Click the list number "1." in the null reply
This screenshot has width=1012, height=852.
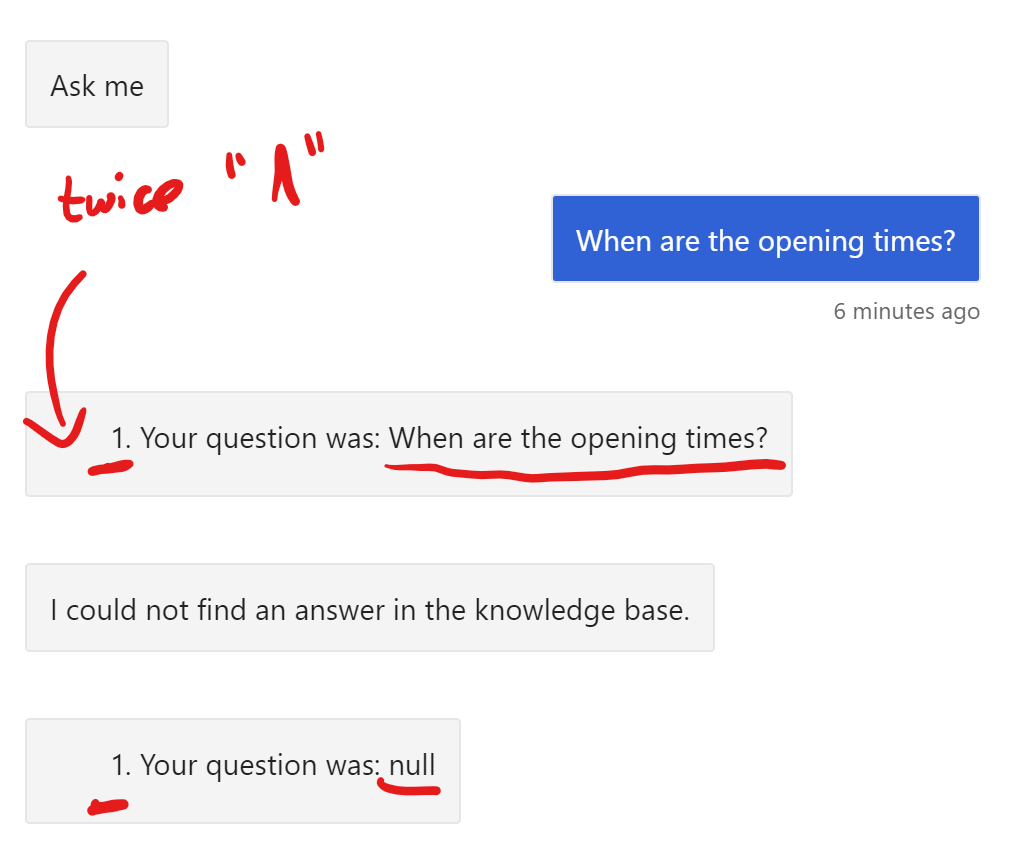click(121, 766)
